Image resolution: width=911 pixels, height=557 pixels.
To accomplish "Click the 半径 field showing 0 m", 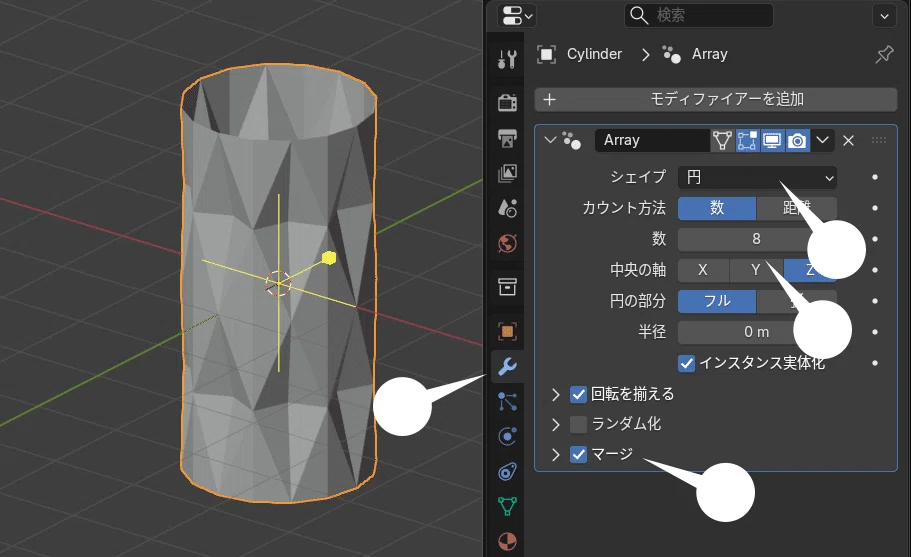I will [x=757, y=332].
